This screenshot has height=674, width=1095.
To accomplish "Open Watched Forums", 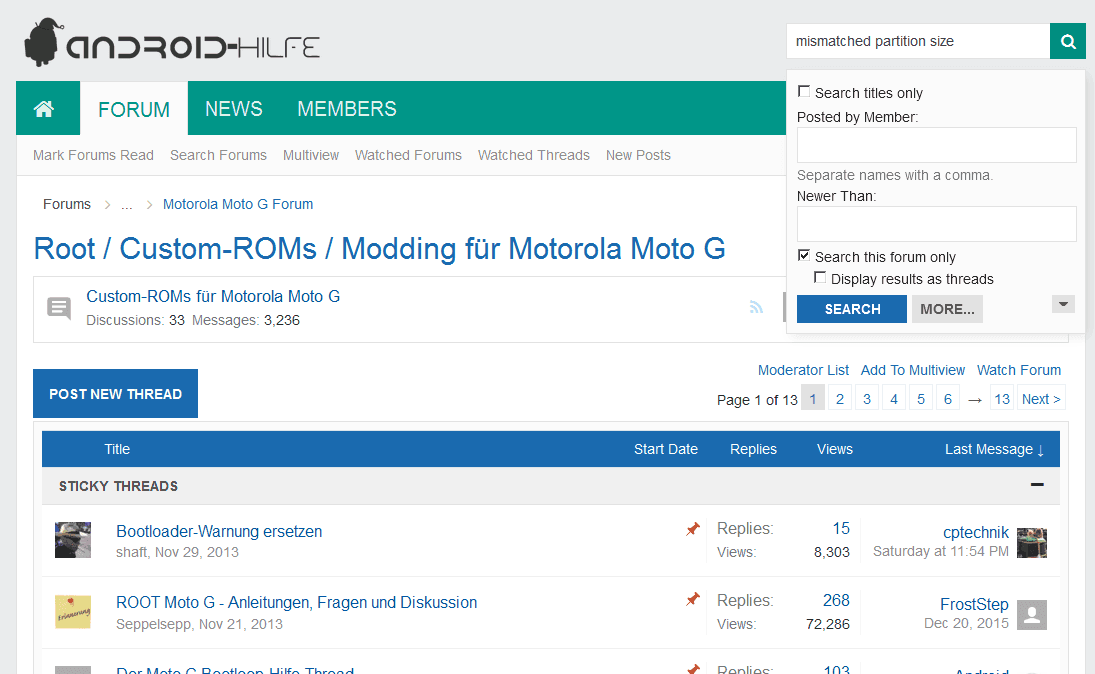I will pyautogui.click(x=409, y=155).
